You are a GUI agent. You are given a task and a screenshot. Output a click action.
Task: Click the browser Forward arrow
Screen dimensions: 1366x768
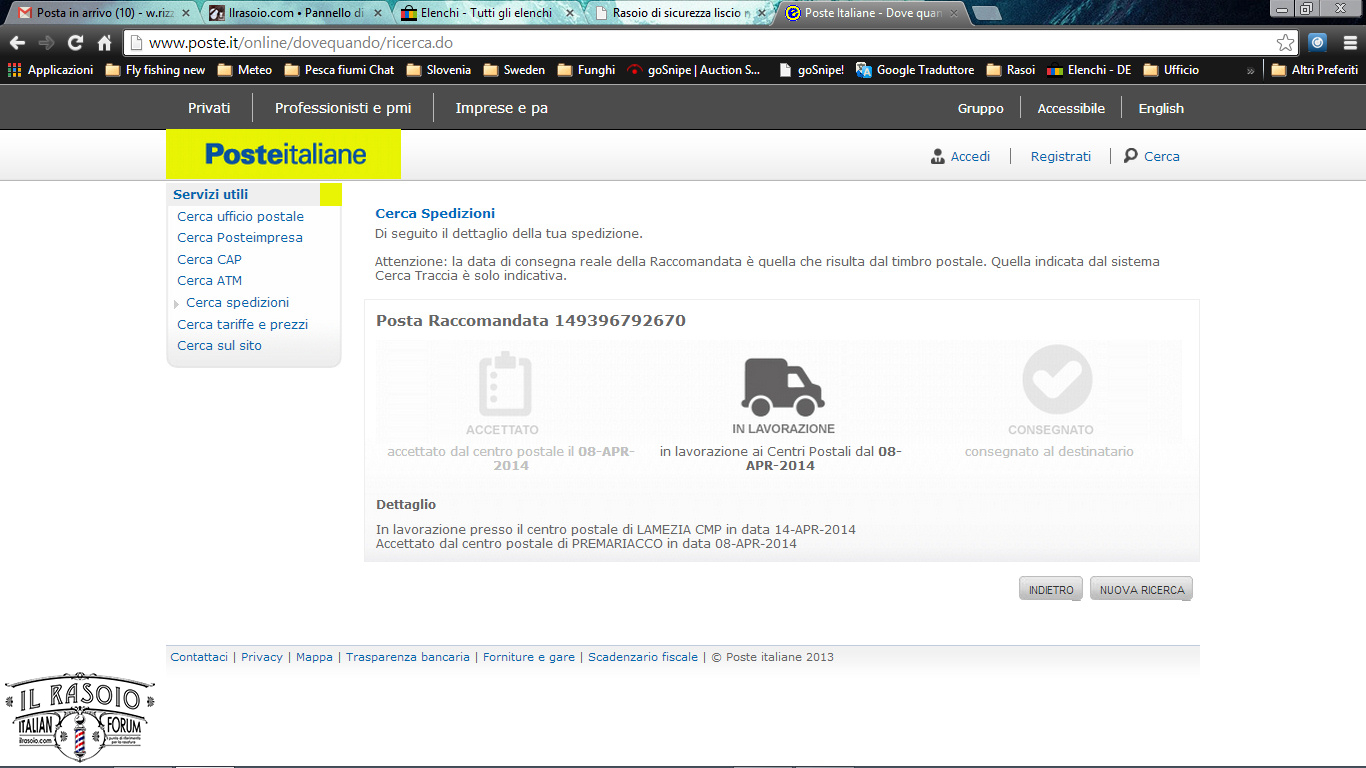(46, 43)
